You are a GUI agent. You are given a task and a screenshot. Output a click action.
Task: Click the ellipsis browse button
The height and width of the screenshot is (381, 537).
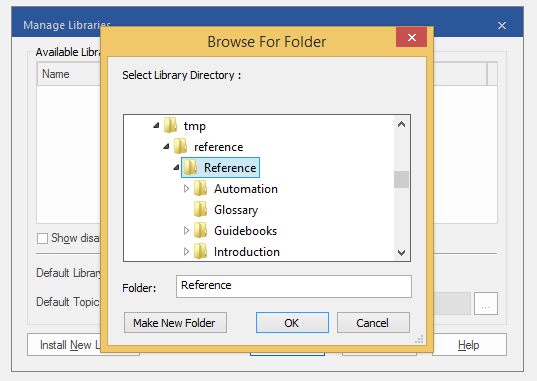tap(486, 304)
